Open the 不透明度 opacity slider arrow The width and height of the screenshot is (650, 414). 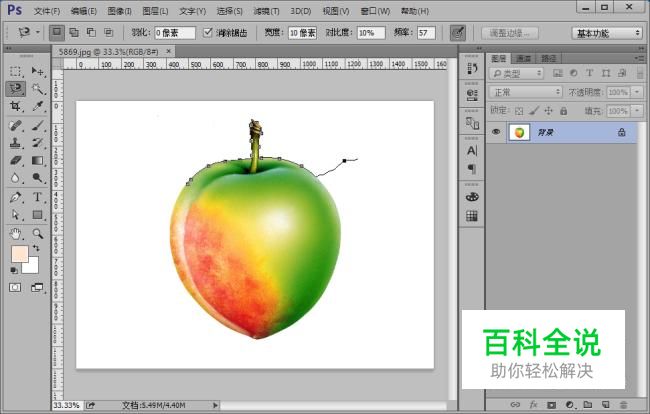637,92
